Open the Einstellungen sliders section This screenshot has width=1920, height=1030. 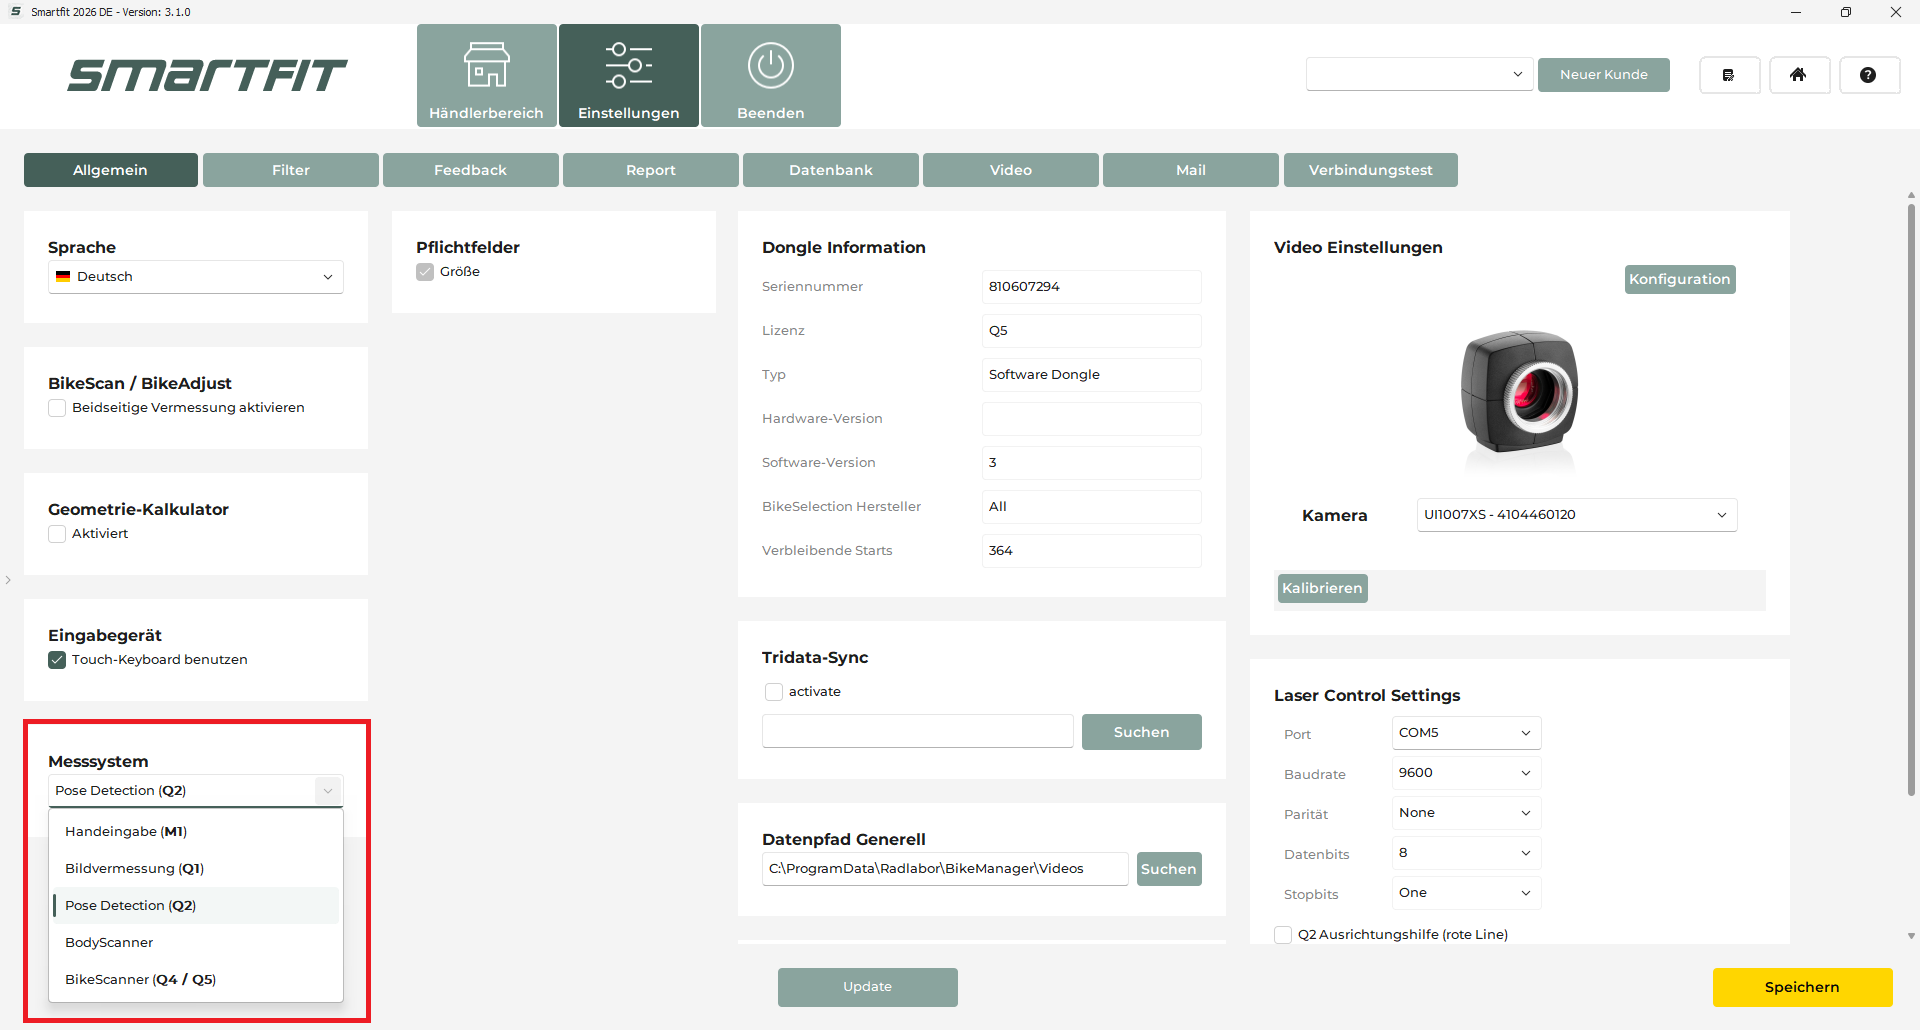point(628,76)
